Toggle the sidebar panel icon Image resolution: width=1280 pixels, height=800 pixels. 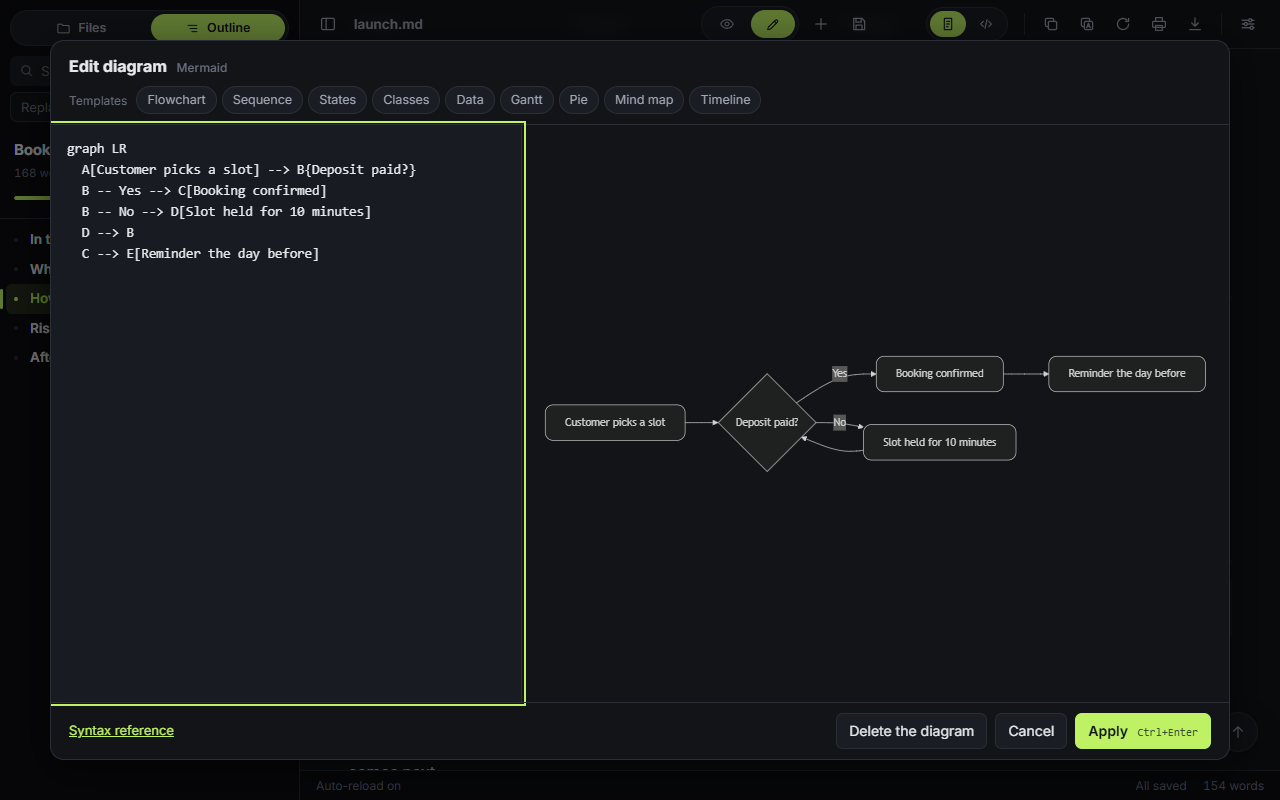pyautogui.click(x=328, y=24)
